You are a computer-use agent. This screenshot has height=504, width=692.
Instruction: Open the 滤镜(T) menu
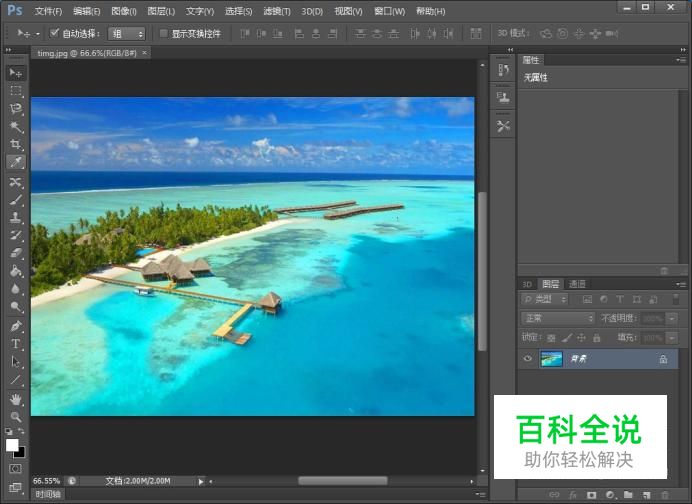[x=277, y=11]
